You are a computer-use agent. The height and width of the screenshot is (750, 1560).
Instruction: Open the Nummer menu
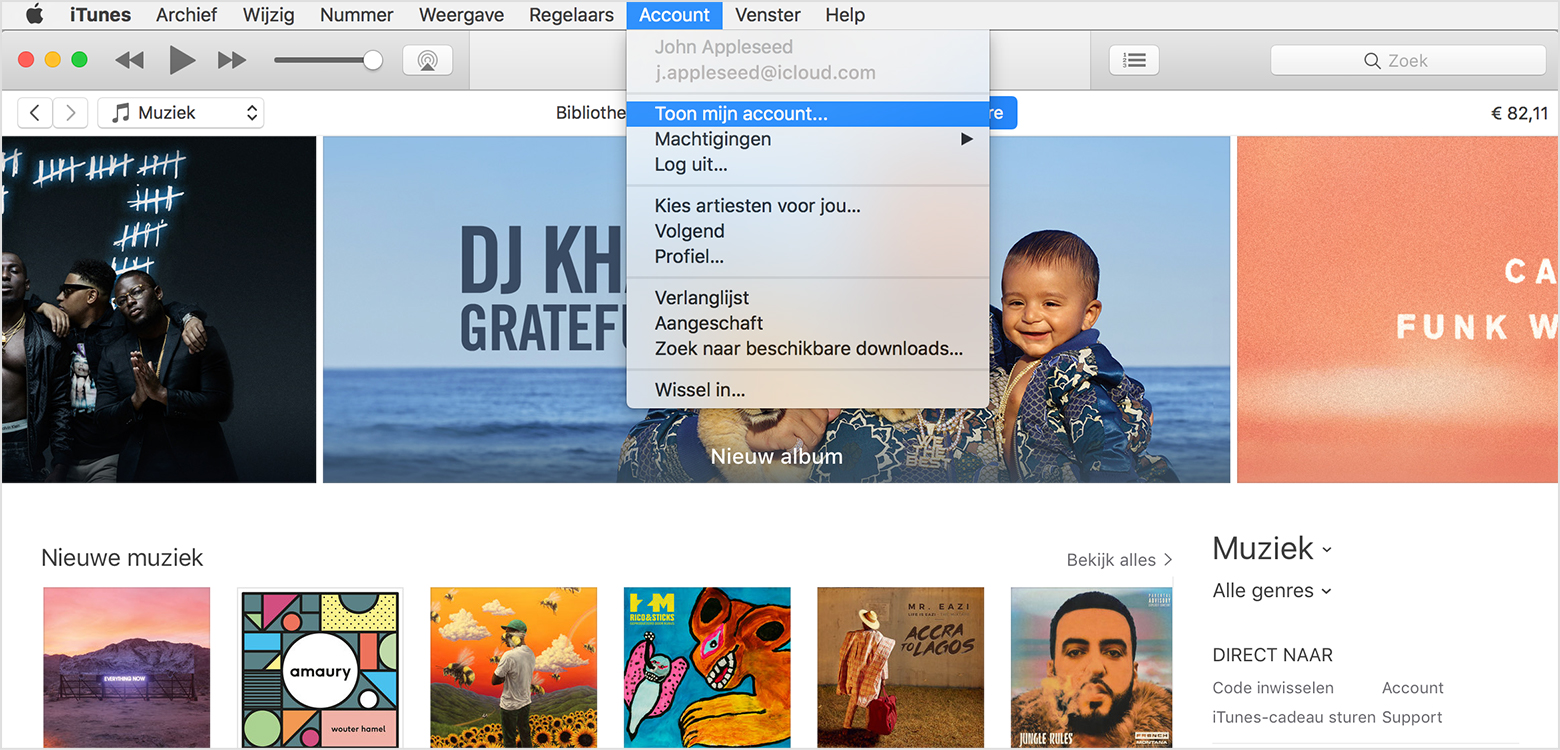coord(356,15)
